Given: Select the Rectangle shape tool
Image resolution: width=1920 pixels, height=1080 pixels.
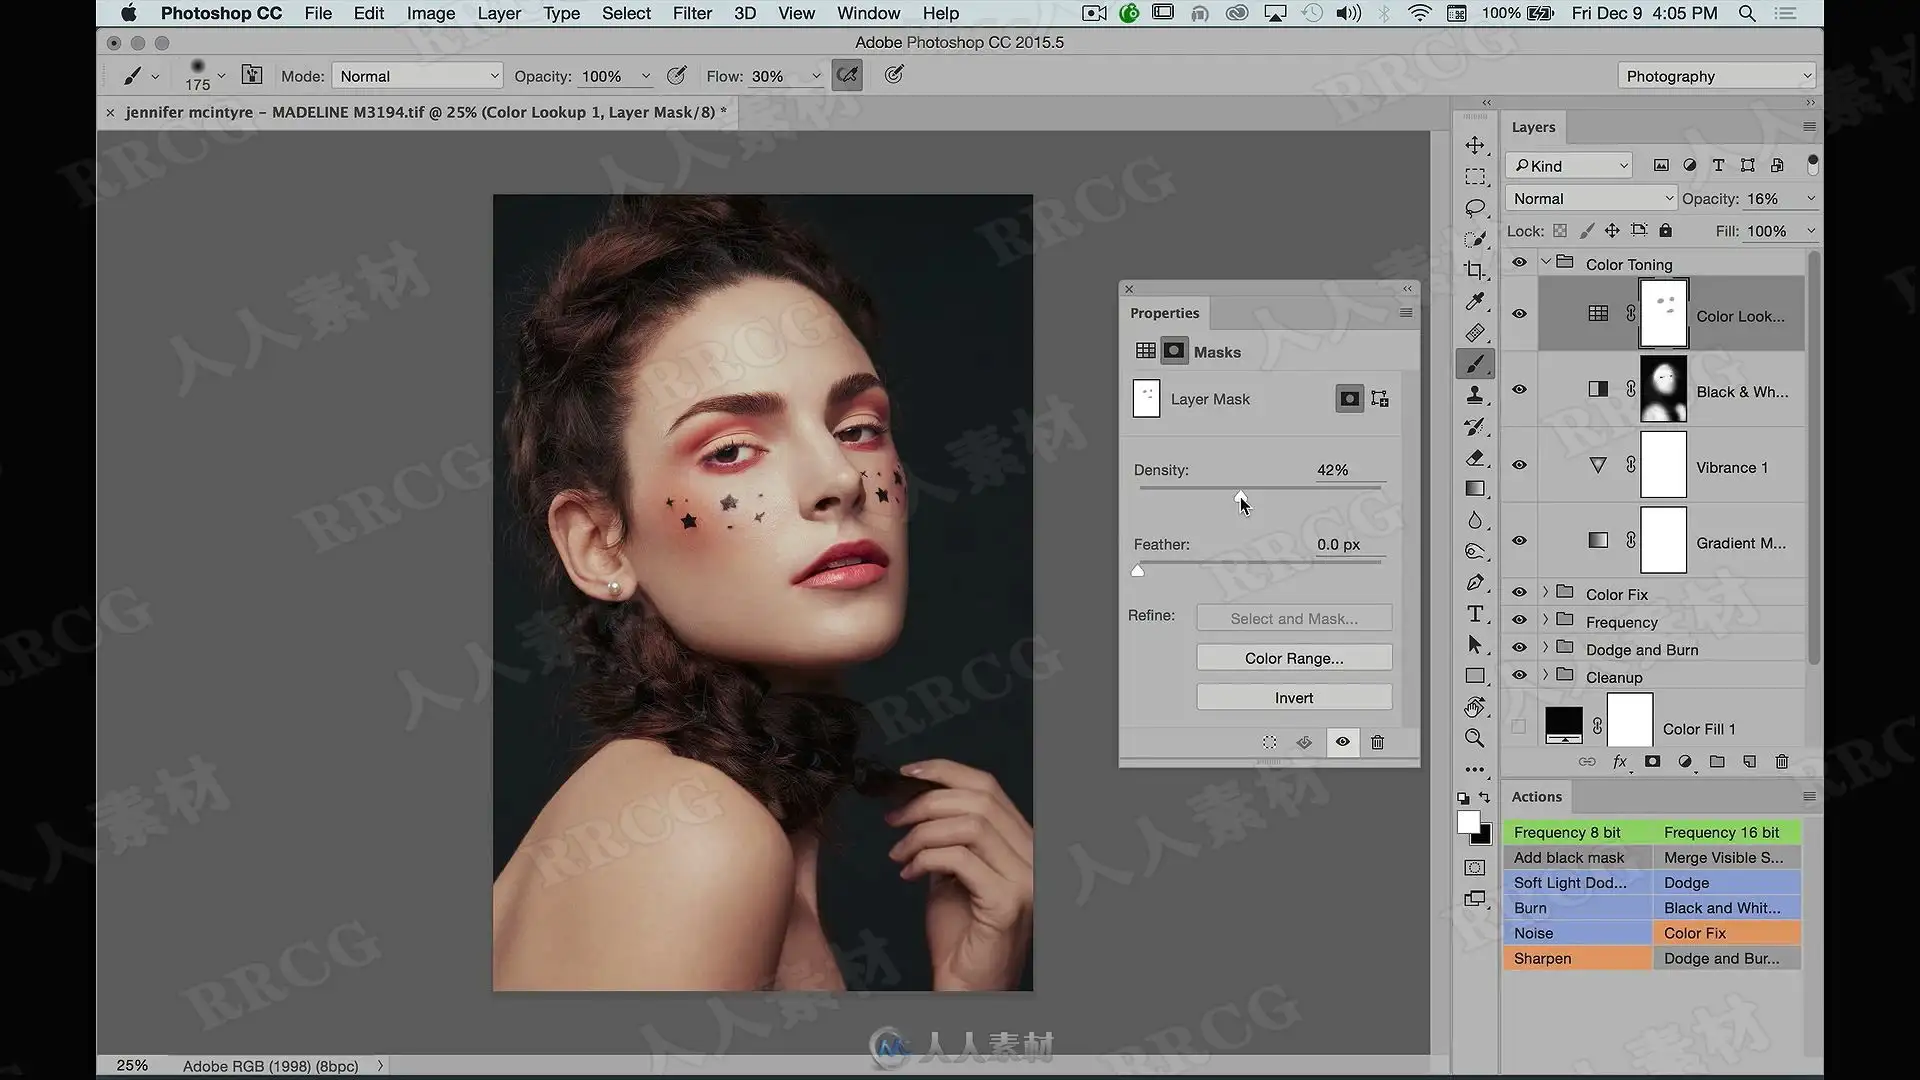Looking at the screenshot, I should pyautogui.click(x=1475, y=676).
